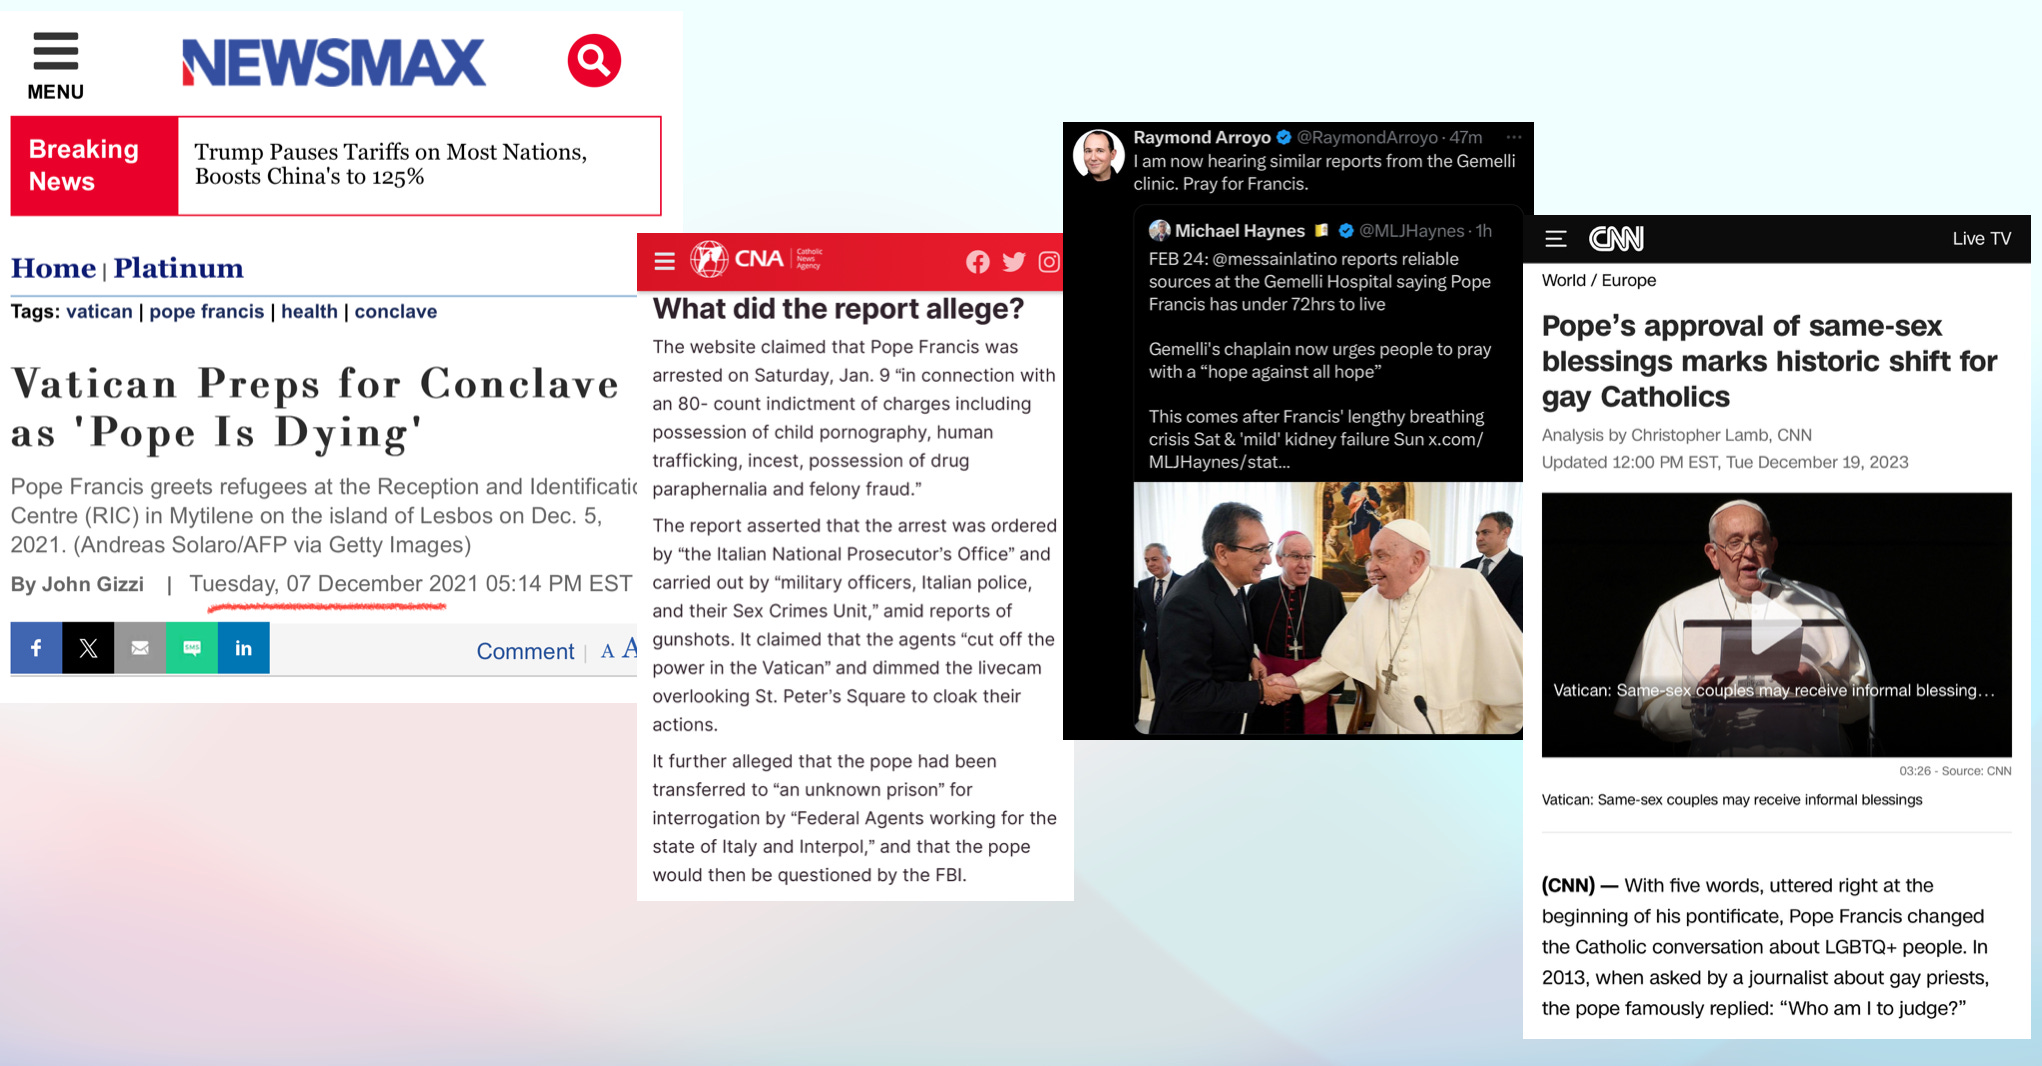Viewport: 2042px width, 1066px height.
Task: Click the red Newsmax search icon
Action: pos(594,61)
